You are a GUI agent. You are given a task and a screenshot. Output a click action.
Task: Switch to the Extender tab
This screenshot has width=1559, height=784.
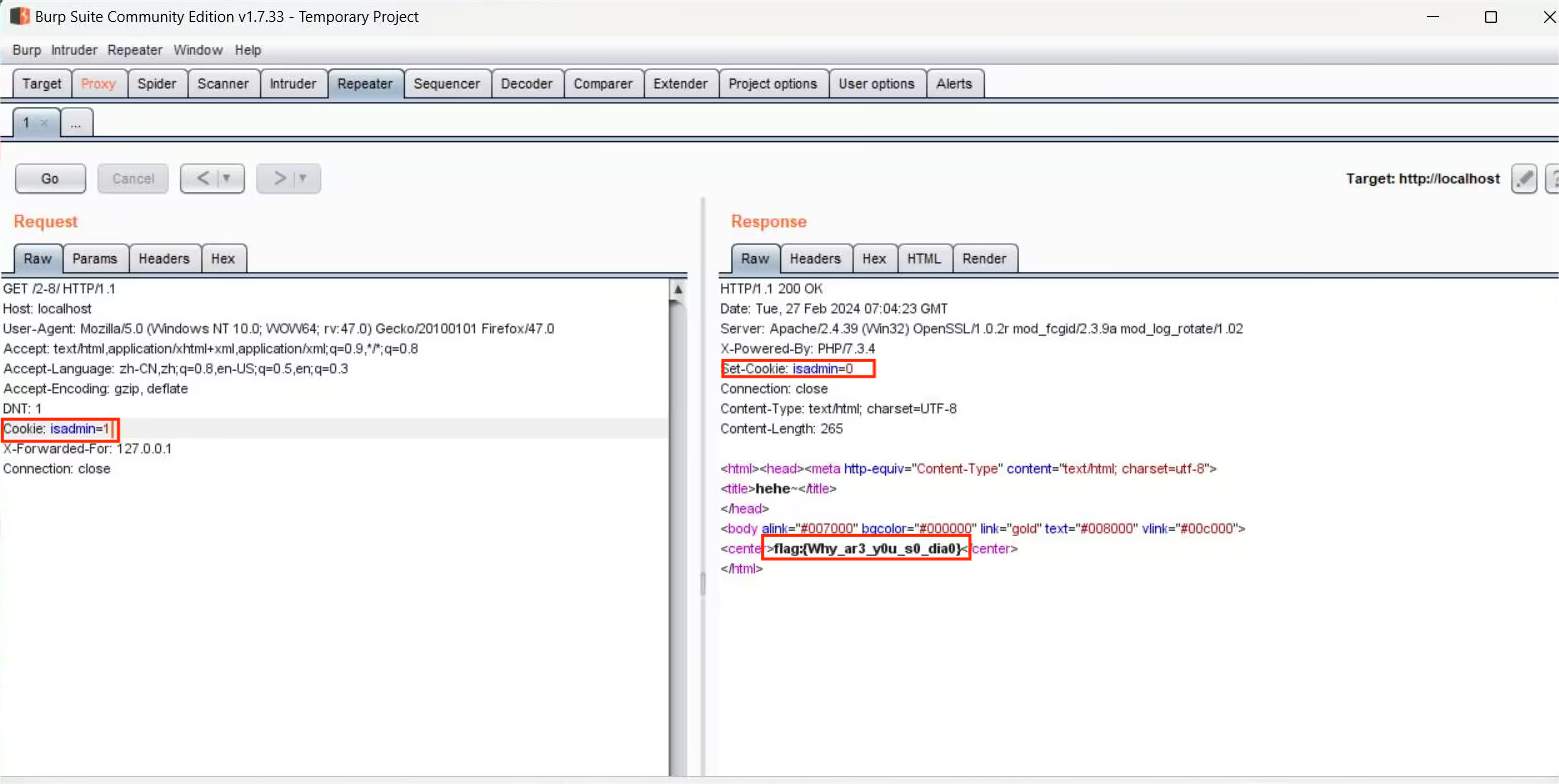(x=680, y=84)
